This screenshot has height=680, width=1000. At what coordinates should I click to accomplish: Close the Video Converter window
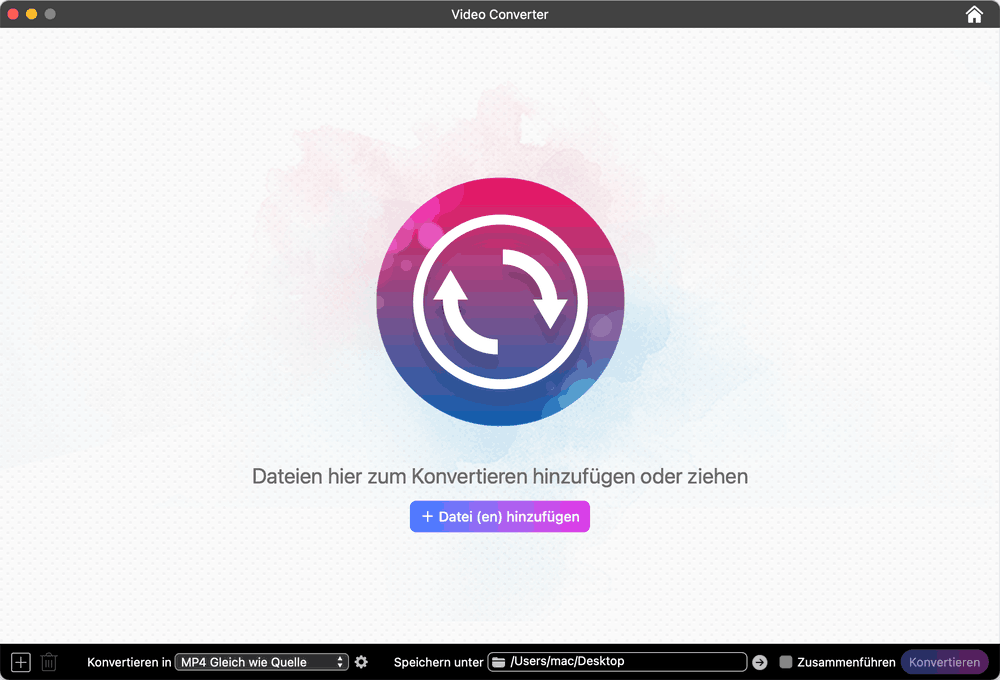(13, 14)
